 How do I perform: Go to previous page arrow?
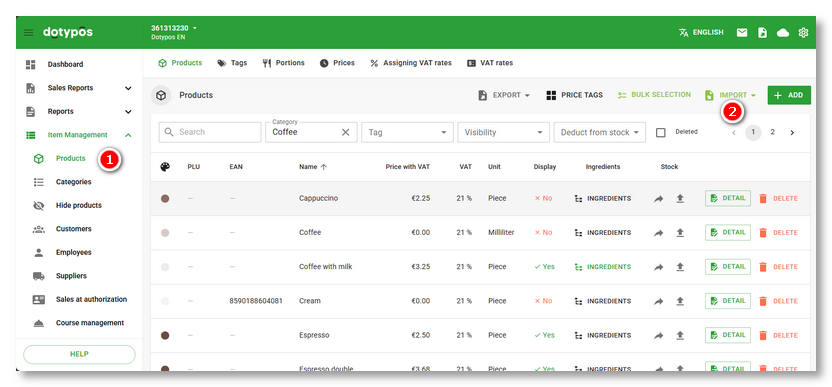pyautogui.click(x=734, y=133)
